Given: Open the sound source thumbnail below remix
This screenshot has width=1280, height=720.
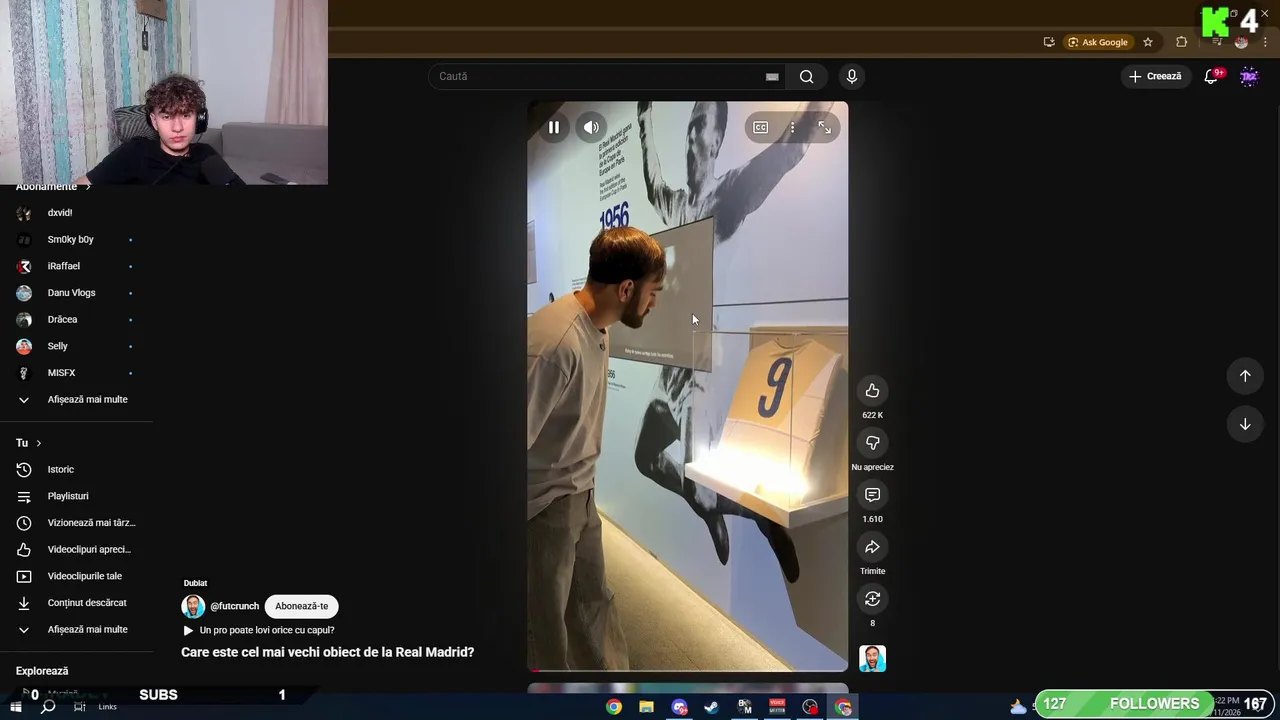Looking at the screenshot, I should pyautogui.click(x=872, y=658).
